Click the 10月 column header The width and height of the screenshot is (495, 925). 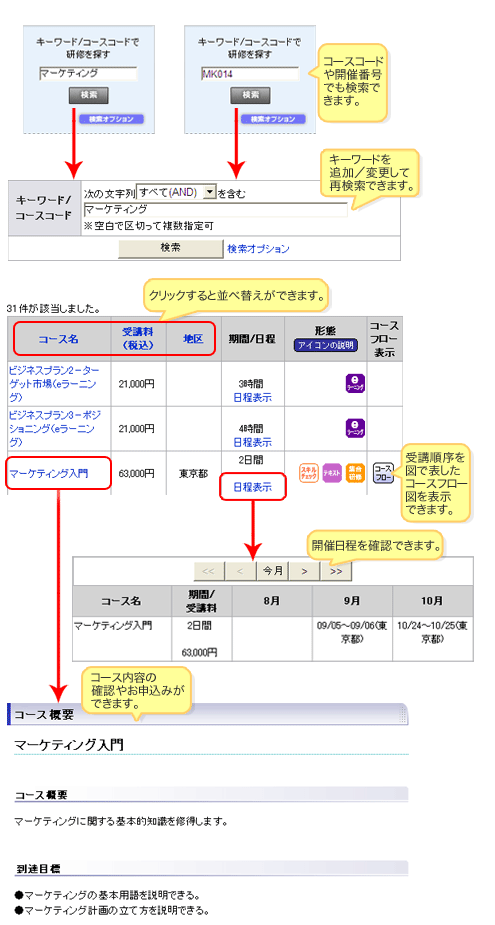[x=432, y=601]
